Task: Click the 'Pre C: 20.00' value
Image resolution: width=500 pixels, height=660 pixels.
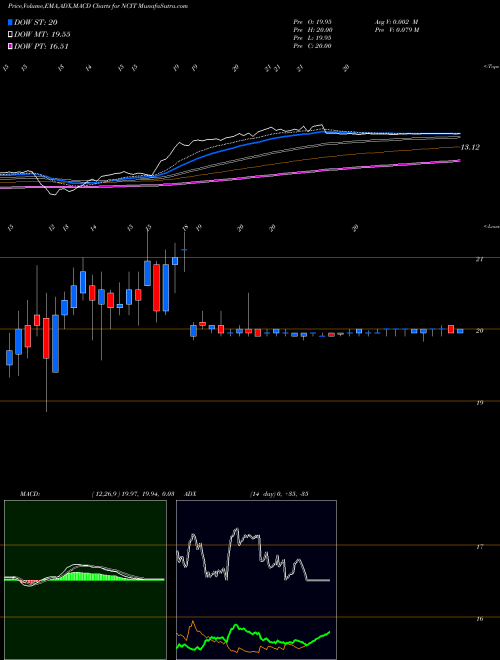Action: pyautogui.click(x=313, y=46)
